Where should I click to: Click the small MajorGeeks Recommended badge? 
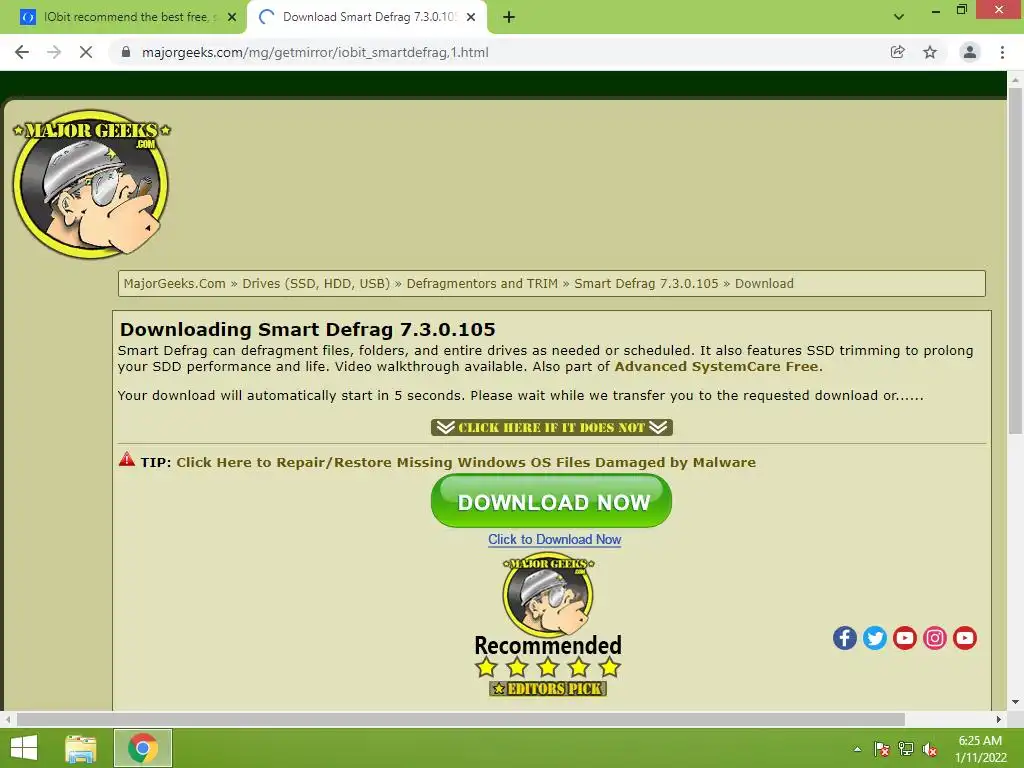coord(548,596)
